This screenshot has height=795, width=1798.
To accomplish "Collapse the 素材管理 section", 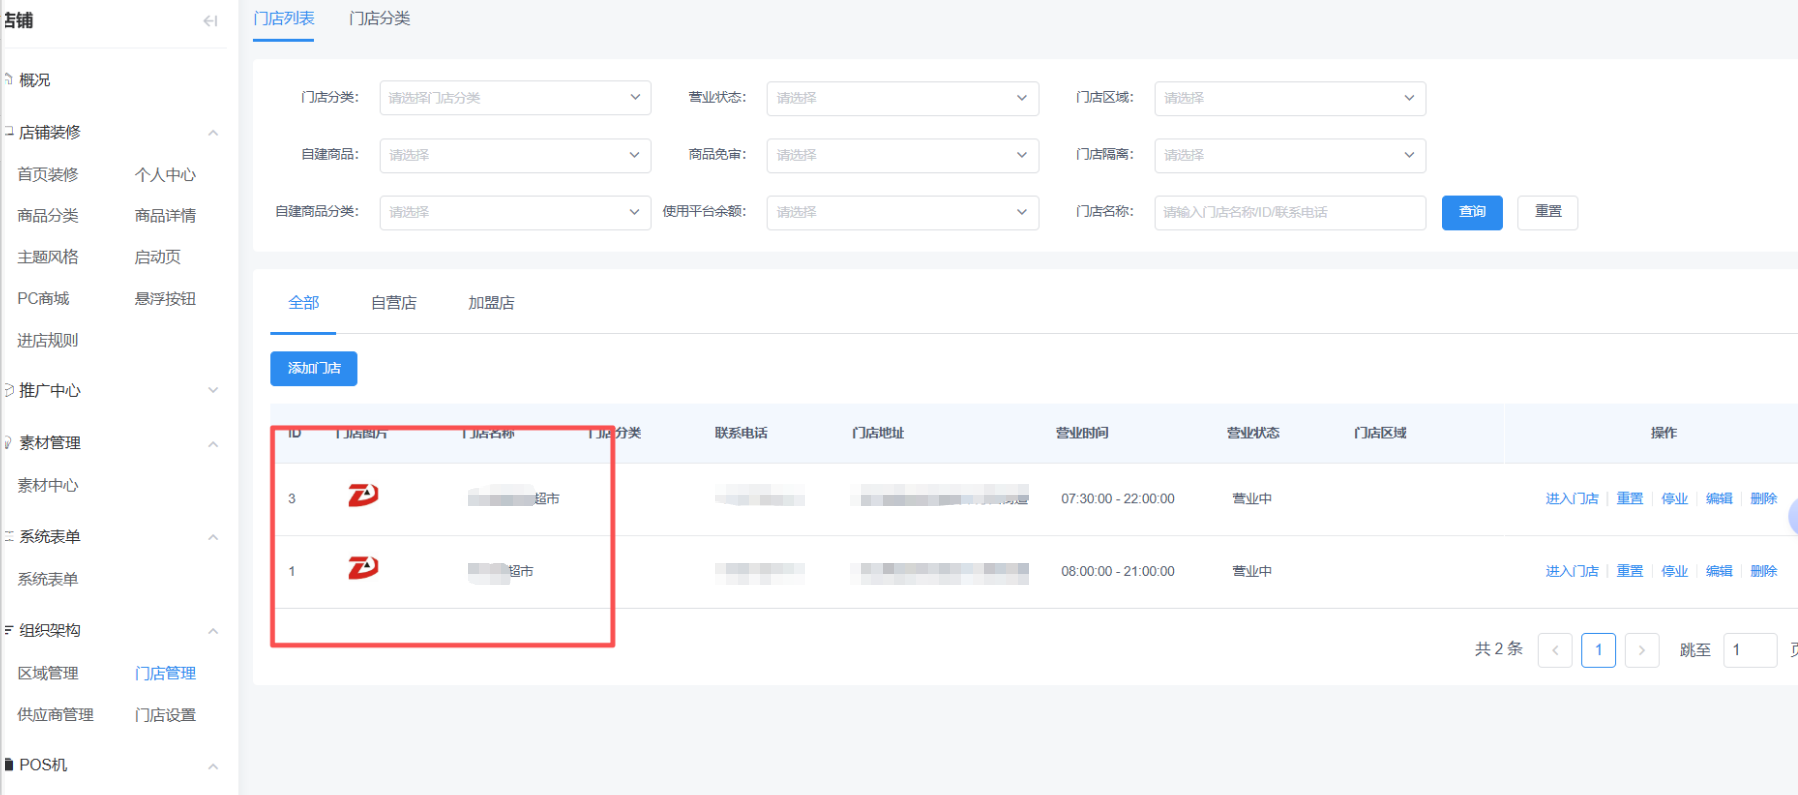I will [x=213, y=444].
